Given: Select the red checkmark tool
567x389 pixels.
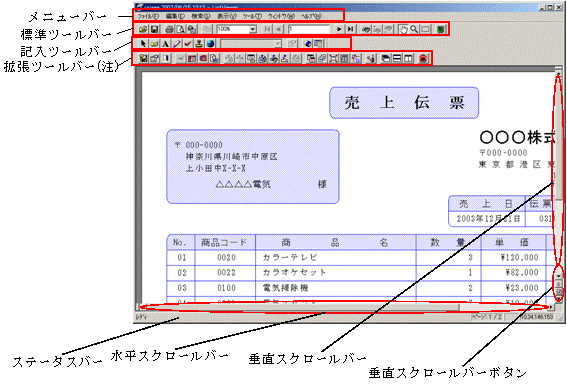Looking at the screenshot, I should pos(188,44).
